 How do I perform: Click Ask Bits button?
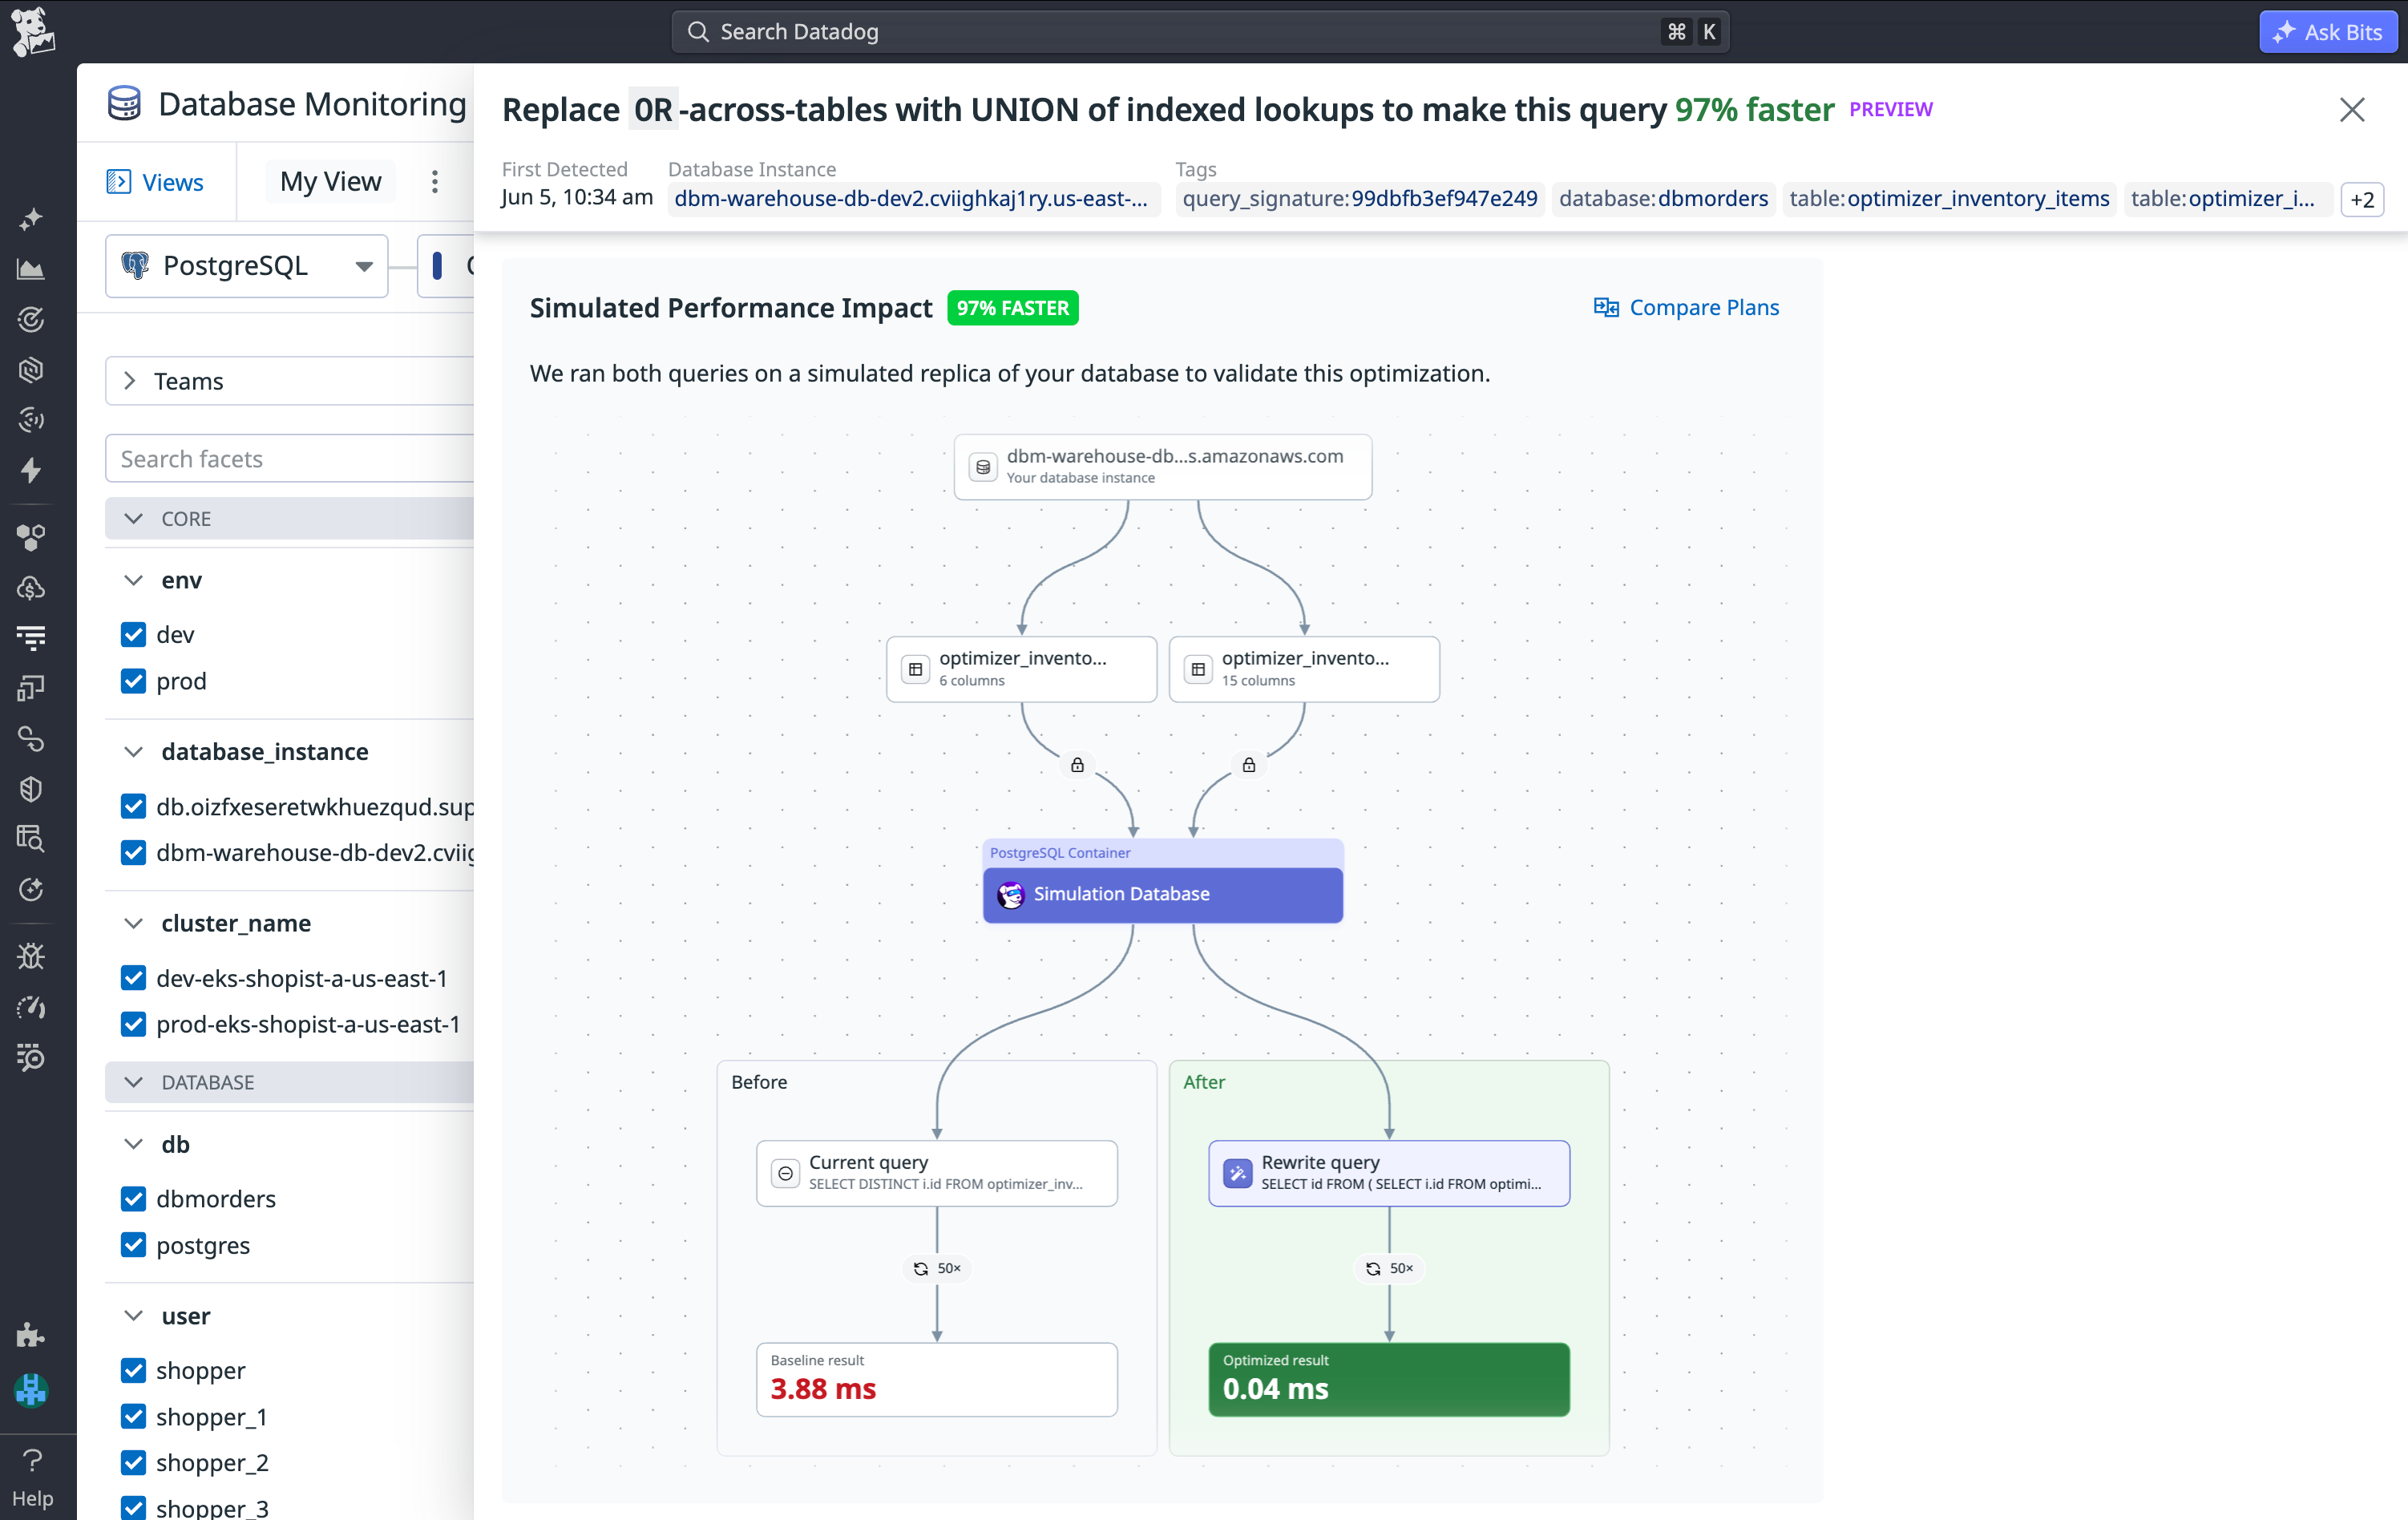(2327, 32)
